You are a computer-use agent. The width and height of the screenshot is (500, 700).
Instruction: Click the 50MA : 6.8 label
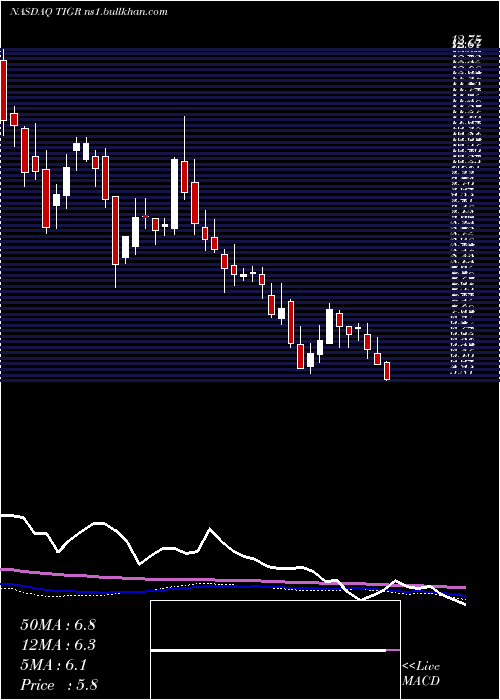[x=58, y=625]
